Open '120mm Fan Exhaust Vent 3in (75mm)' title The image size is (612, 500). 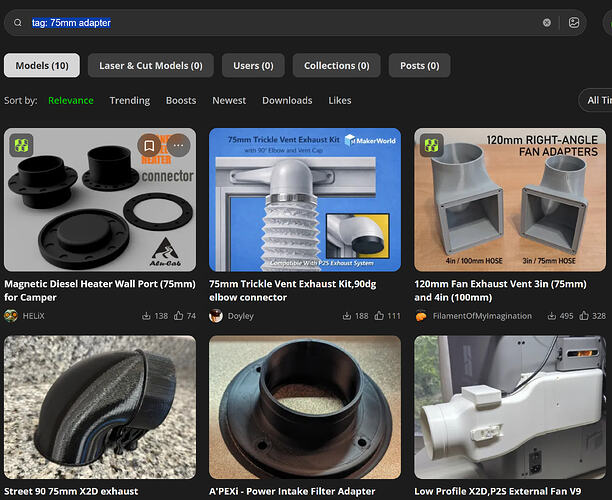coord(500,290)
